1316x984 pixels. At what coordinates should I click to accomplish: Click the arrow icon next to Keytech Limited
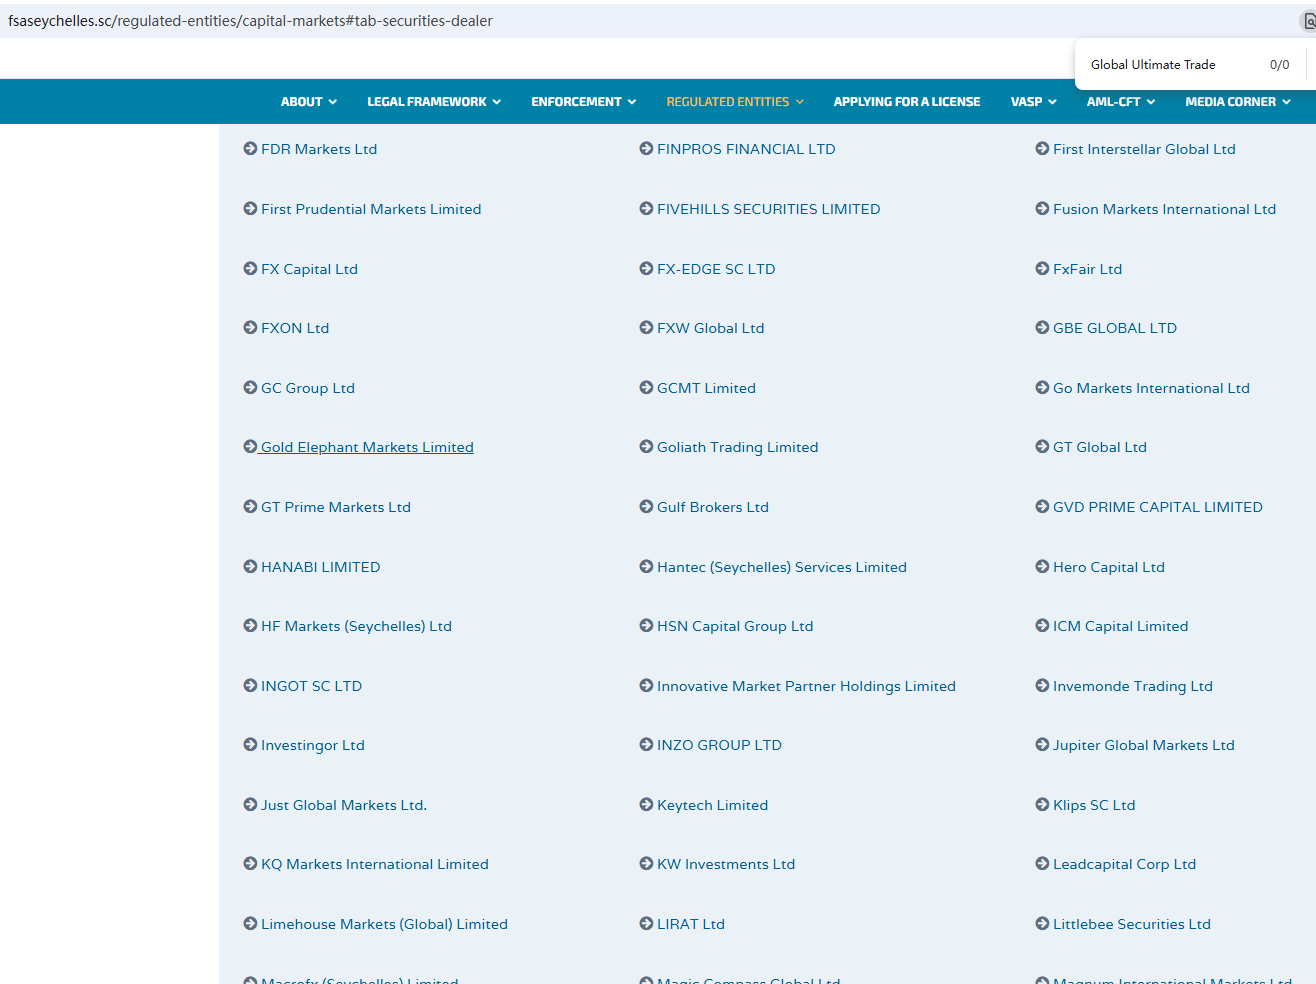[x=646, y=805]
